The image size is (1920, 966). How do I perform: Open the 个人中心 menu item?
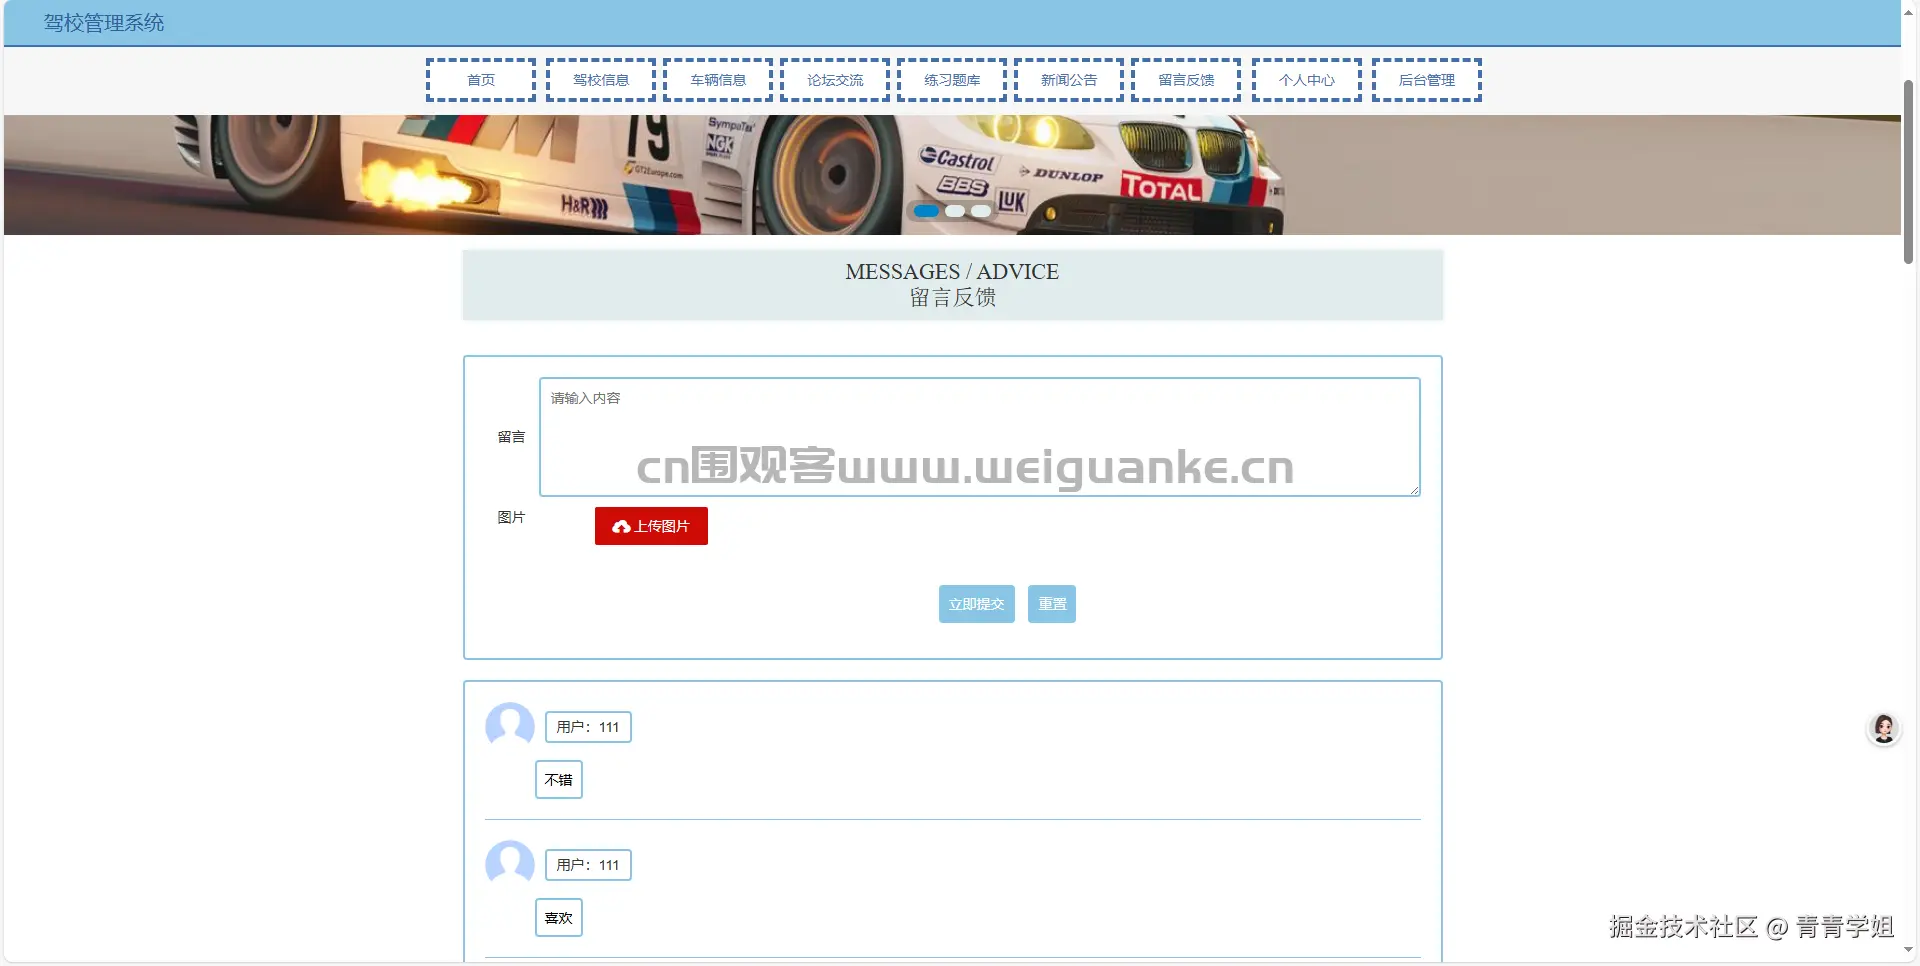1306,80
